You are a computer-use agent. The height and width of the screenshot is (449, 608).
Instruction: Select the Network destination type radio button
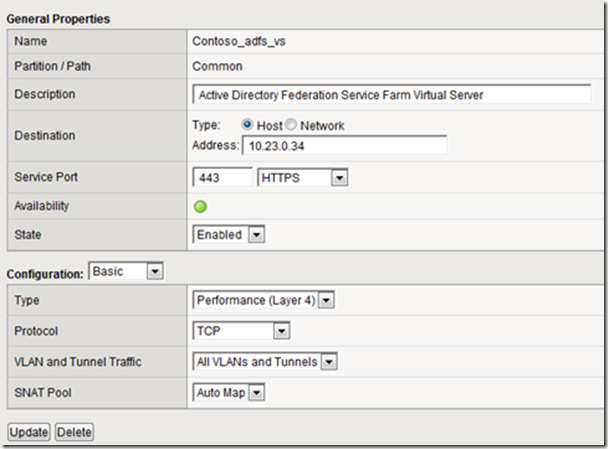click(292, 126)
